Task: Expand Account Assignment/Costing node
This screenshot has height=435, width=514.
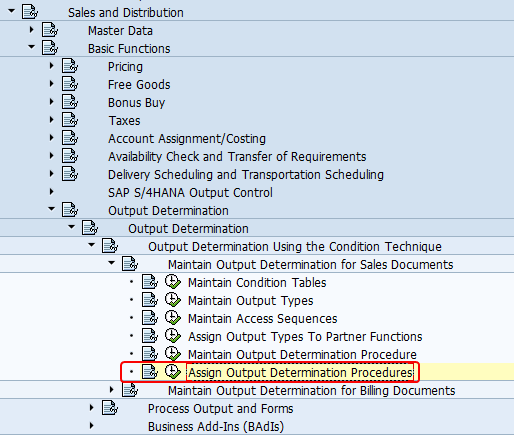Action: [52, 138]
